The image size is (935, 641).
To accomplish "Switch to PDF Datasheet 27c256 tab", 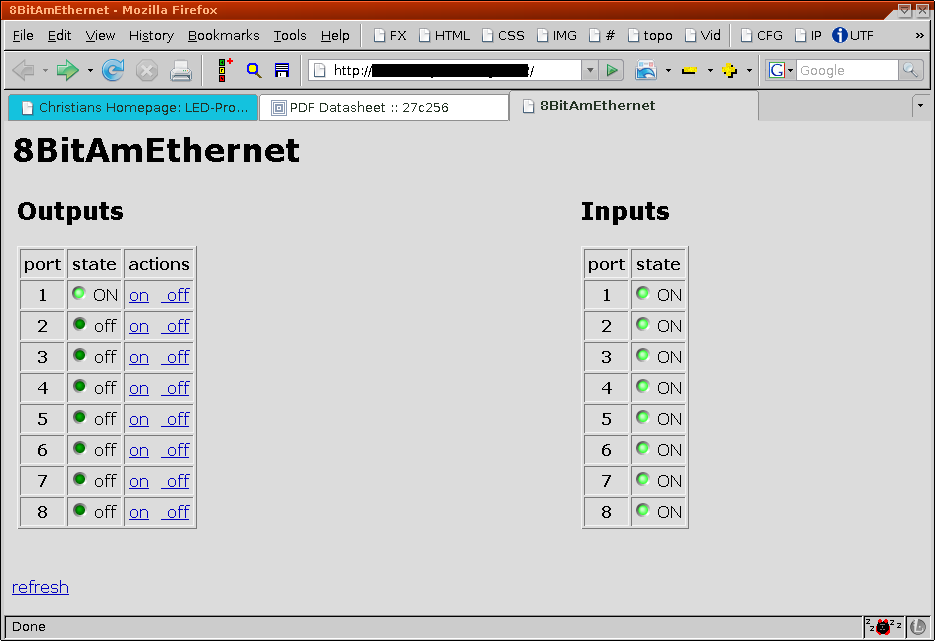I will pos(384,107).
